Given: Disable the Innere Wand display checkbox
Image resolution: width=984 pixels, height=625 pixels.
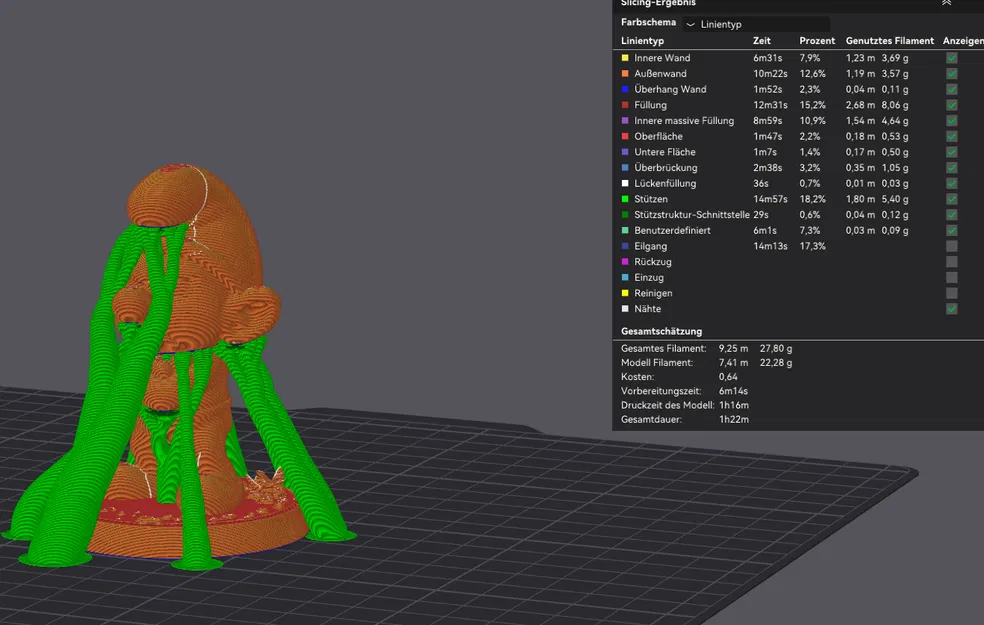Looking at the screenshot, I should click(951, 57).
